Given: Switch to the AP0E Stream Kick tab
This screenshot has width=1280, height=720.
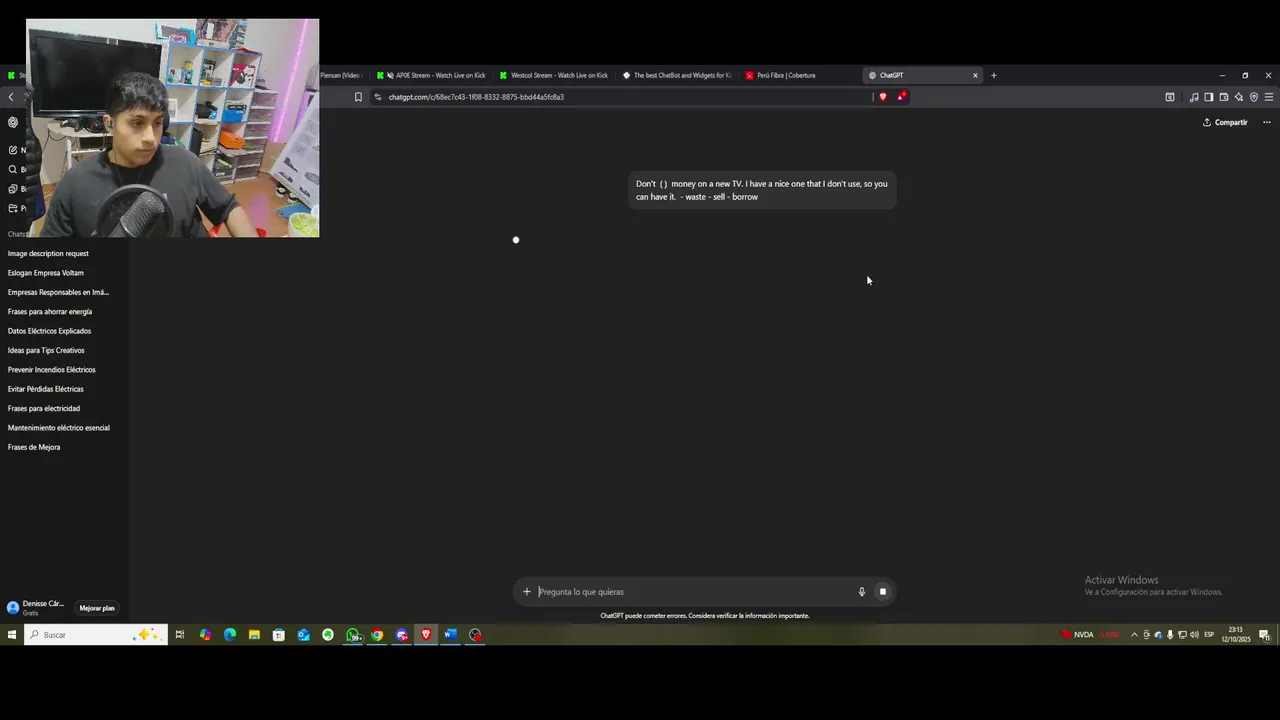Looking at the screenshot, I should click(x=431, y=75).
